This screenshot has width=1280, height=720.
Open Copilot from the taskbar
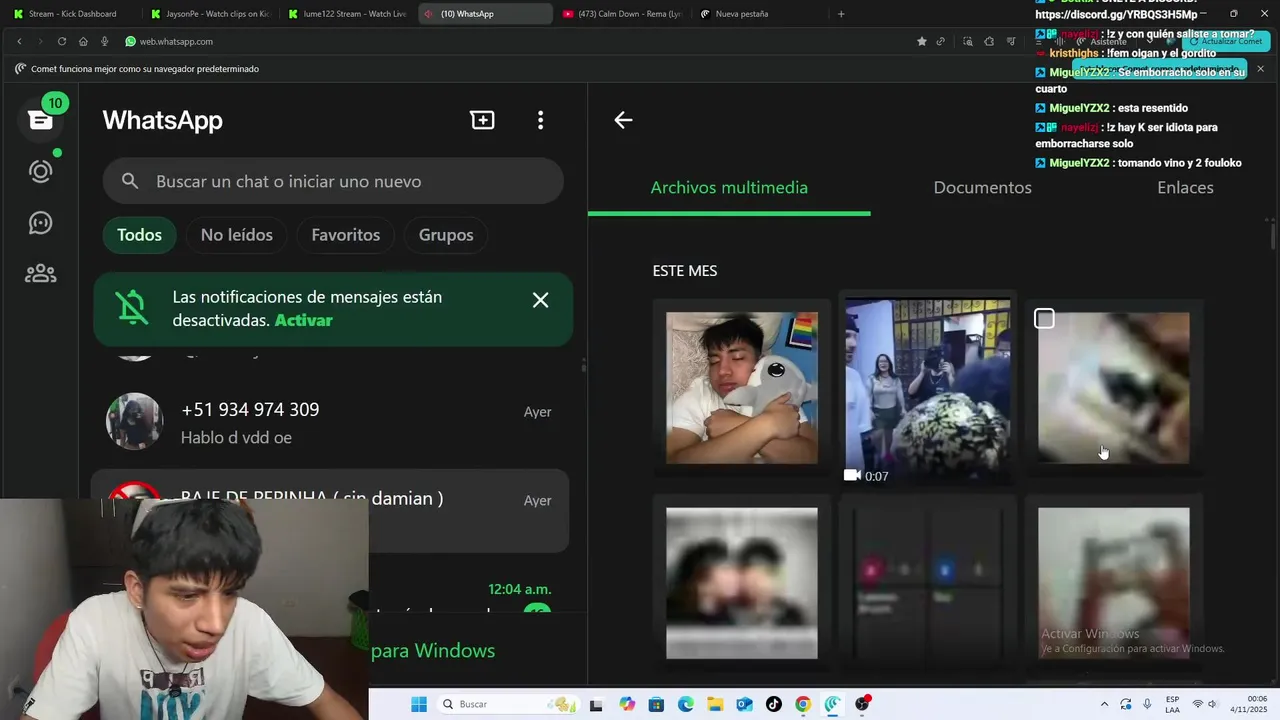click(x=627, y=704)
